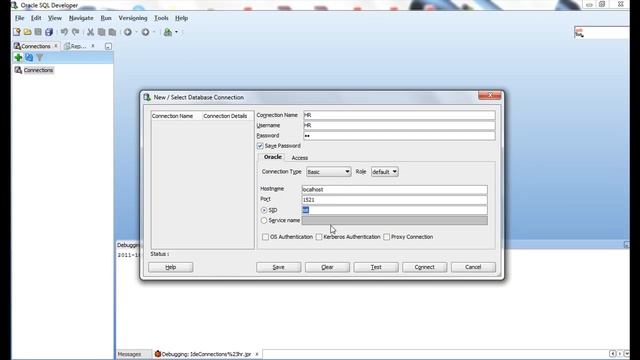Enable the Kerberos Authentication checkbox
Screen dimensions: 640x360
click(x=319, y=237)
